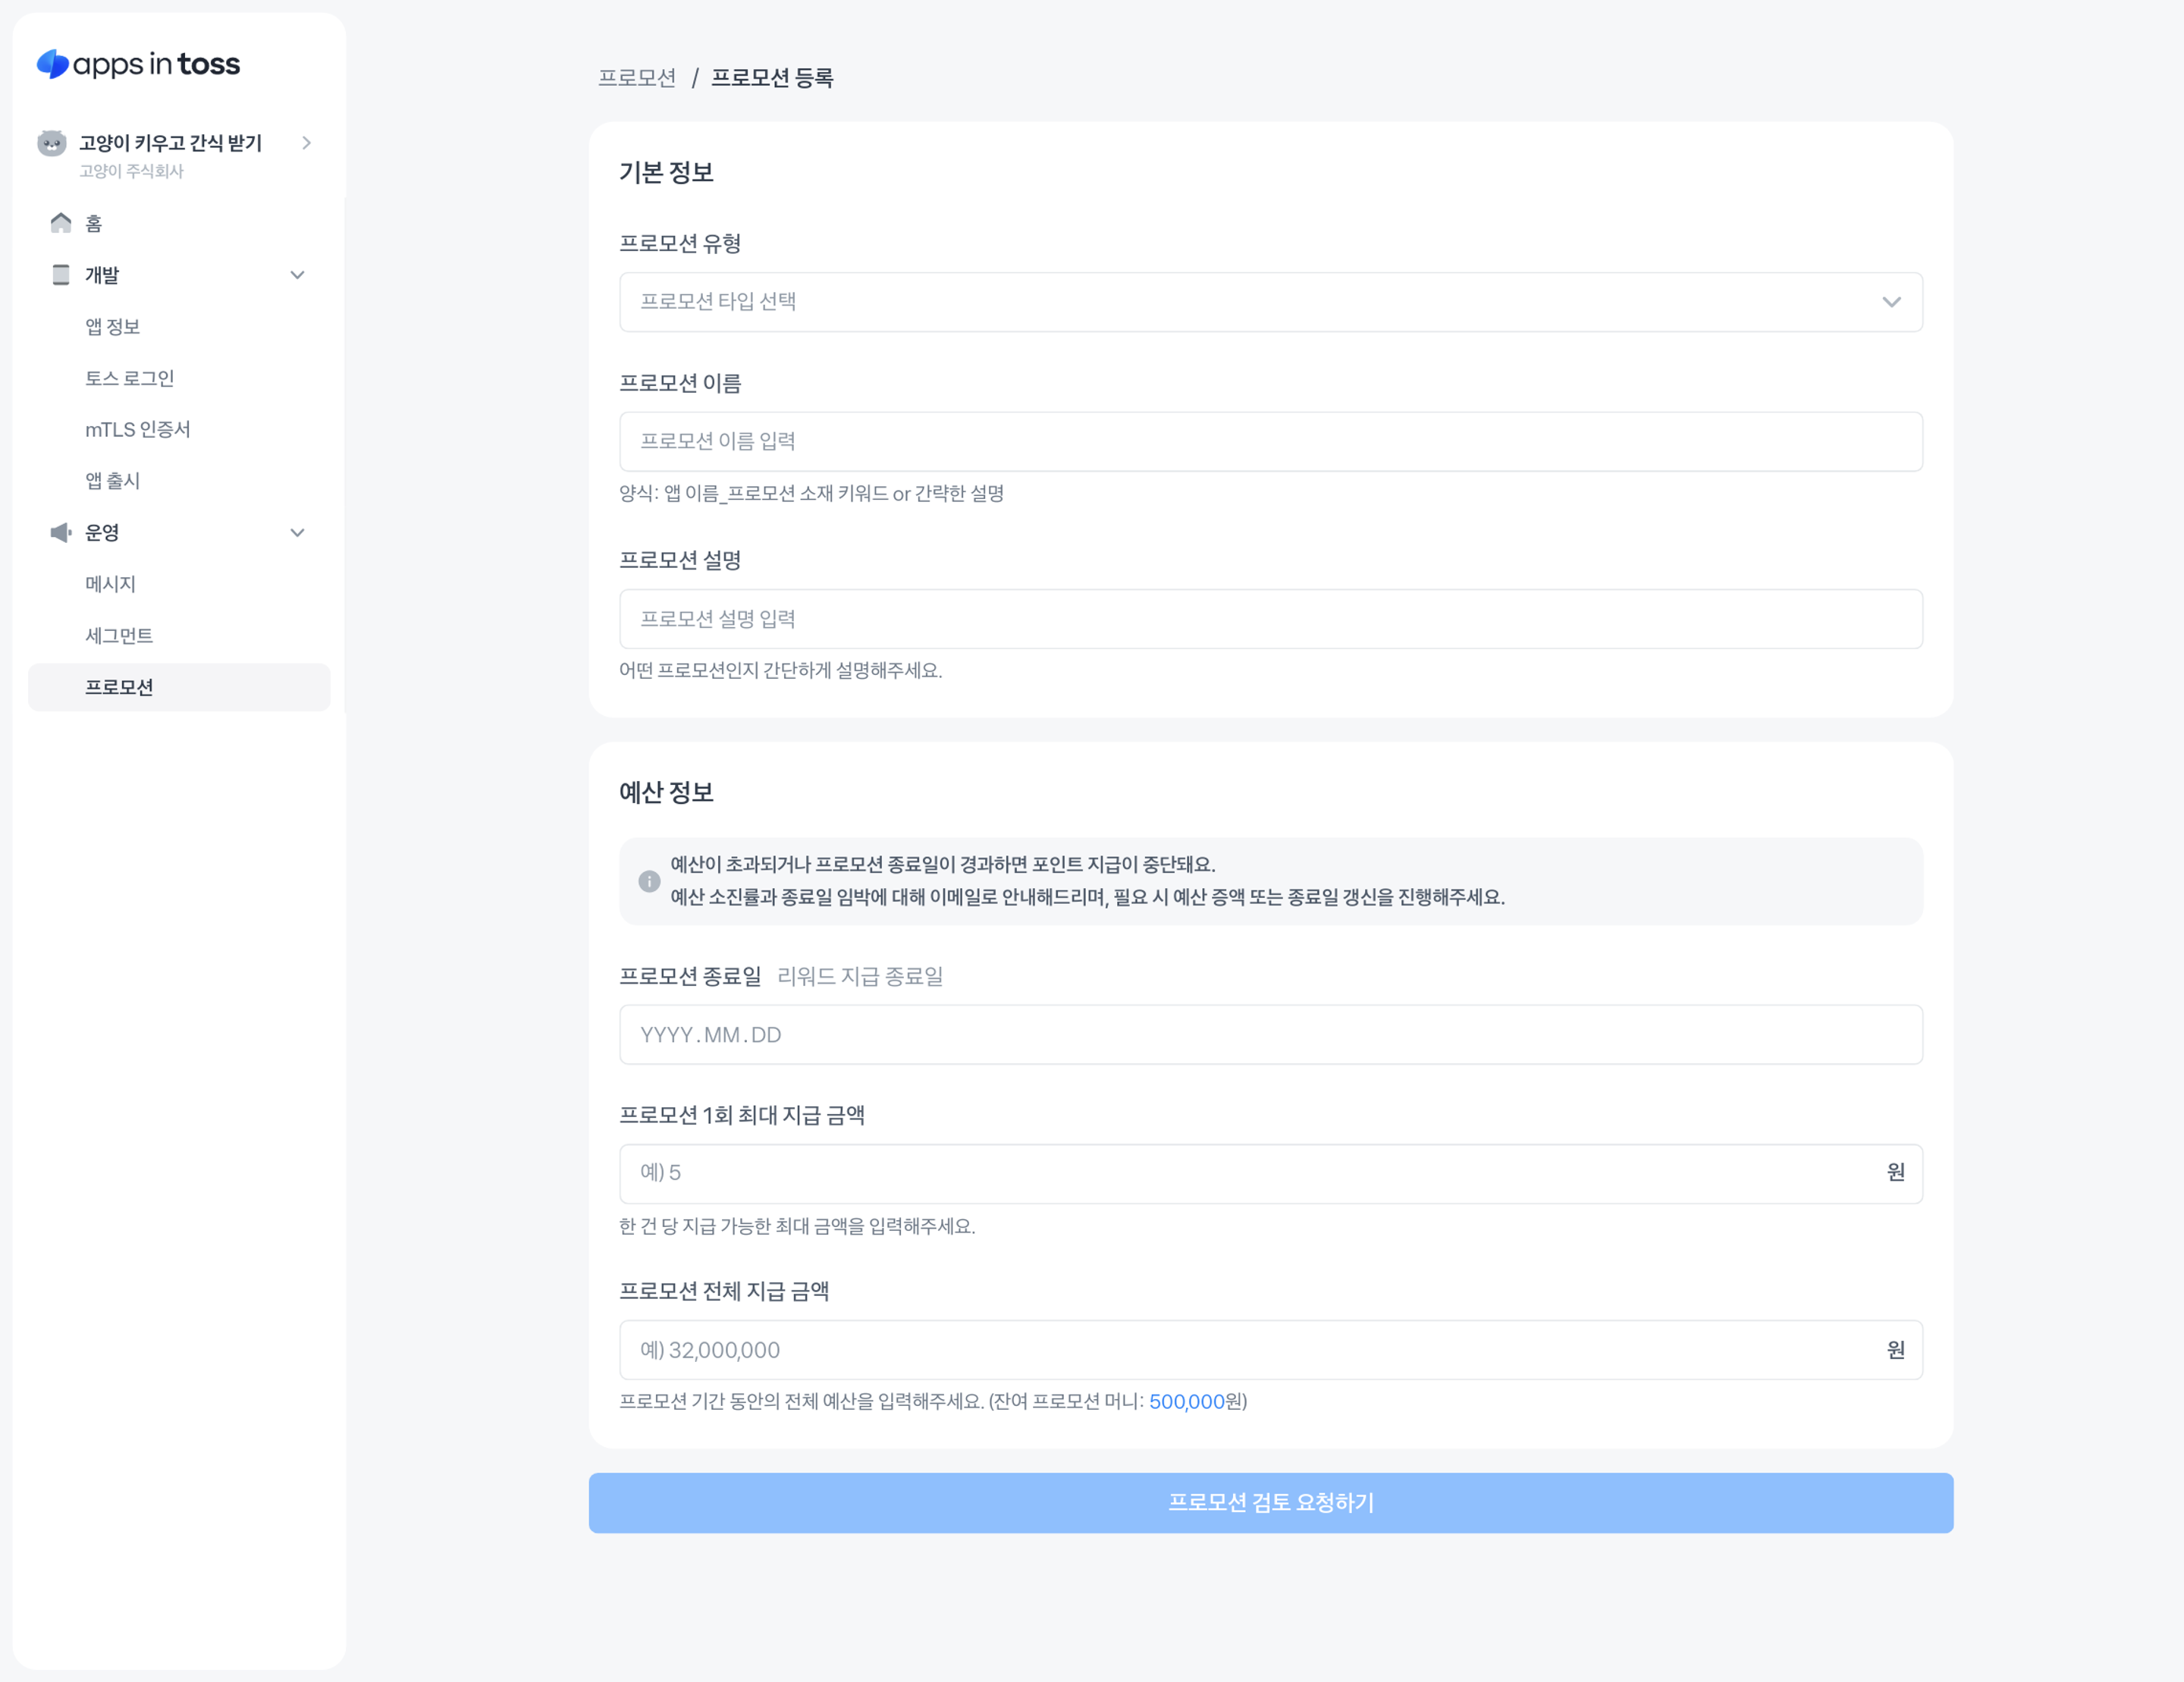Viewport: 2184px width, 1682px height.
Task: Open the 프로모션 타입 선택 dropdown
Action: 1270,302
